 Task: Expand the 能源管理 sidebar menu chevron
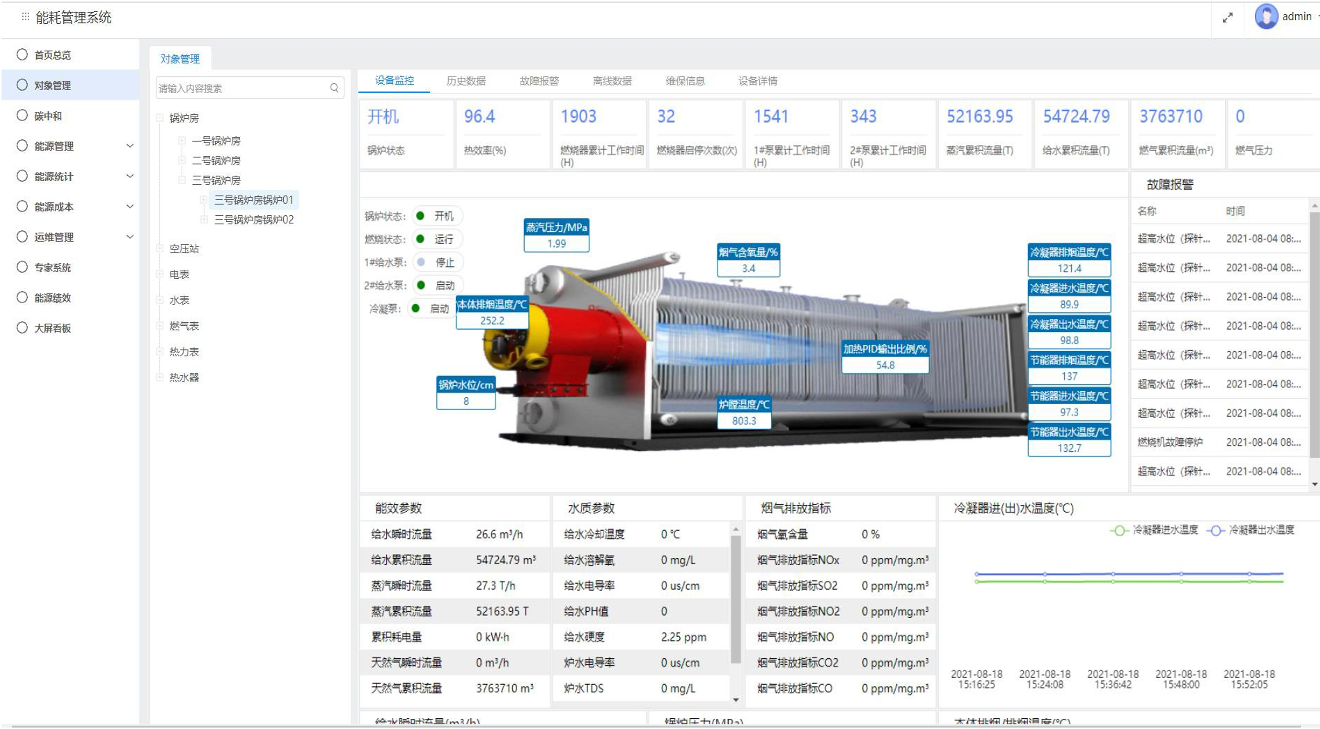pos(129,146)
